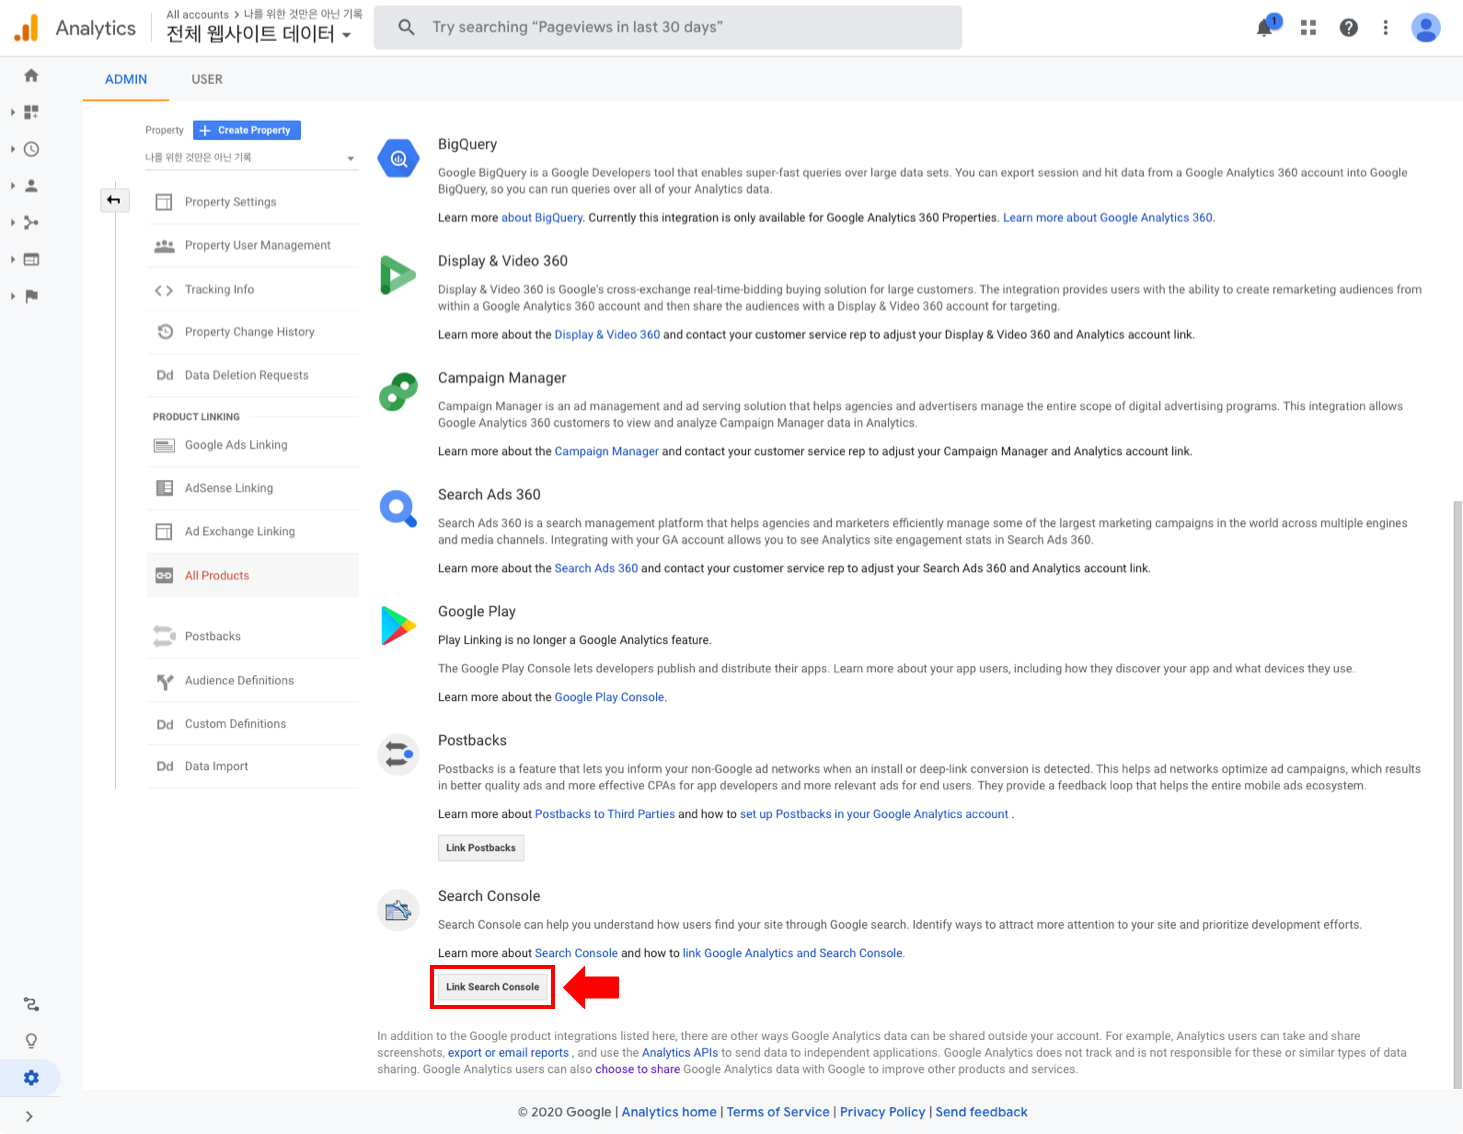The image size is (1463, 1134).
Task: Expand Conversions section arrow in sidebar
Action: [x=12, y=296]
